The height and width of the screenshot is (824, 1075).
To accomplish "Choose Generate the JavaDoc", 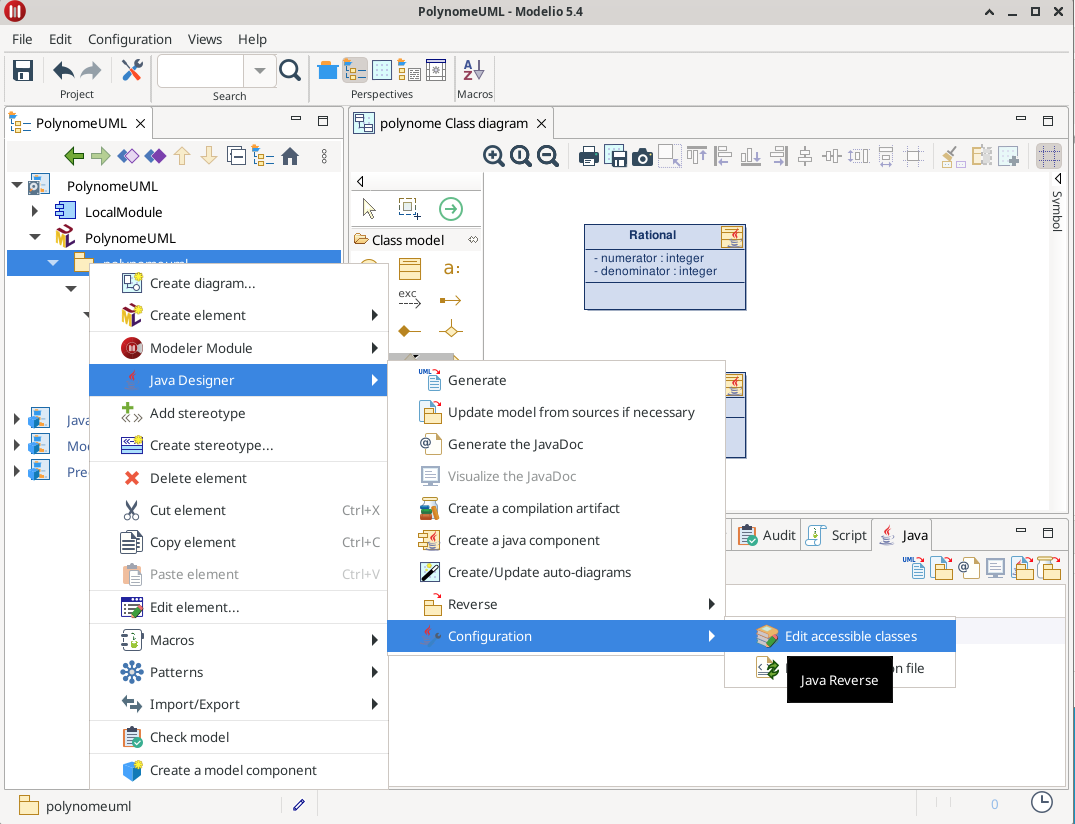I will pyautogui.click(x=557, y=444).
